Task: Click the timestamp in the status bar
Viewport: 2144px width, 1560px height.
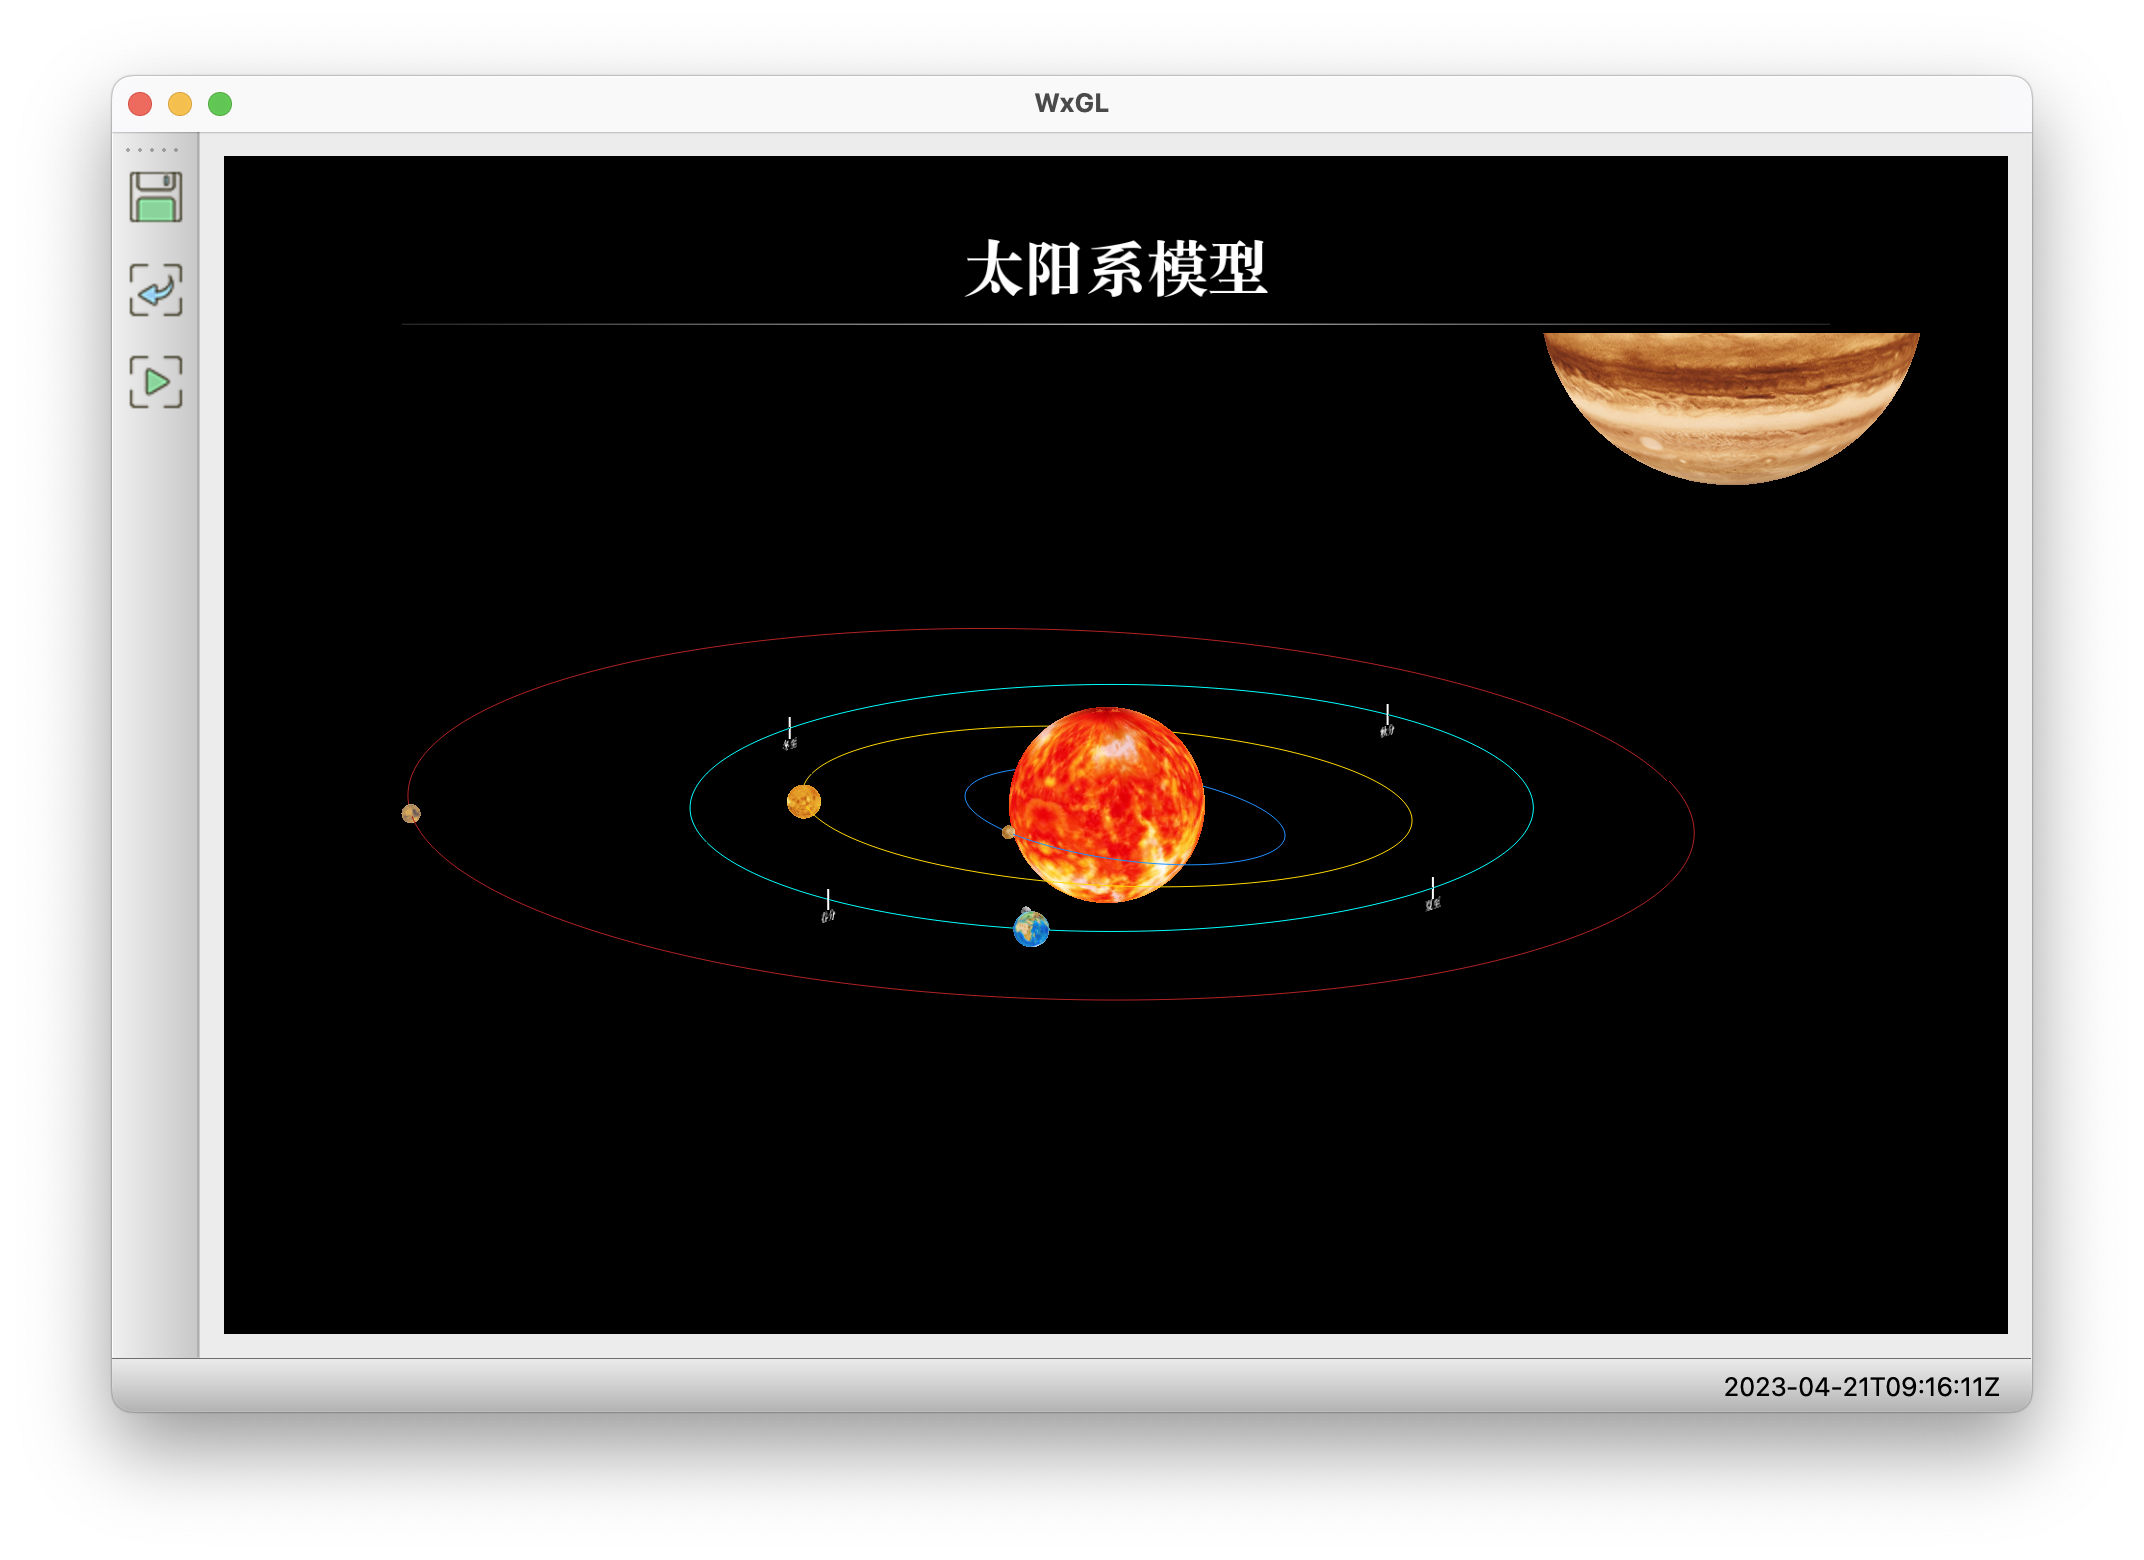Action: 1861,1387
